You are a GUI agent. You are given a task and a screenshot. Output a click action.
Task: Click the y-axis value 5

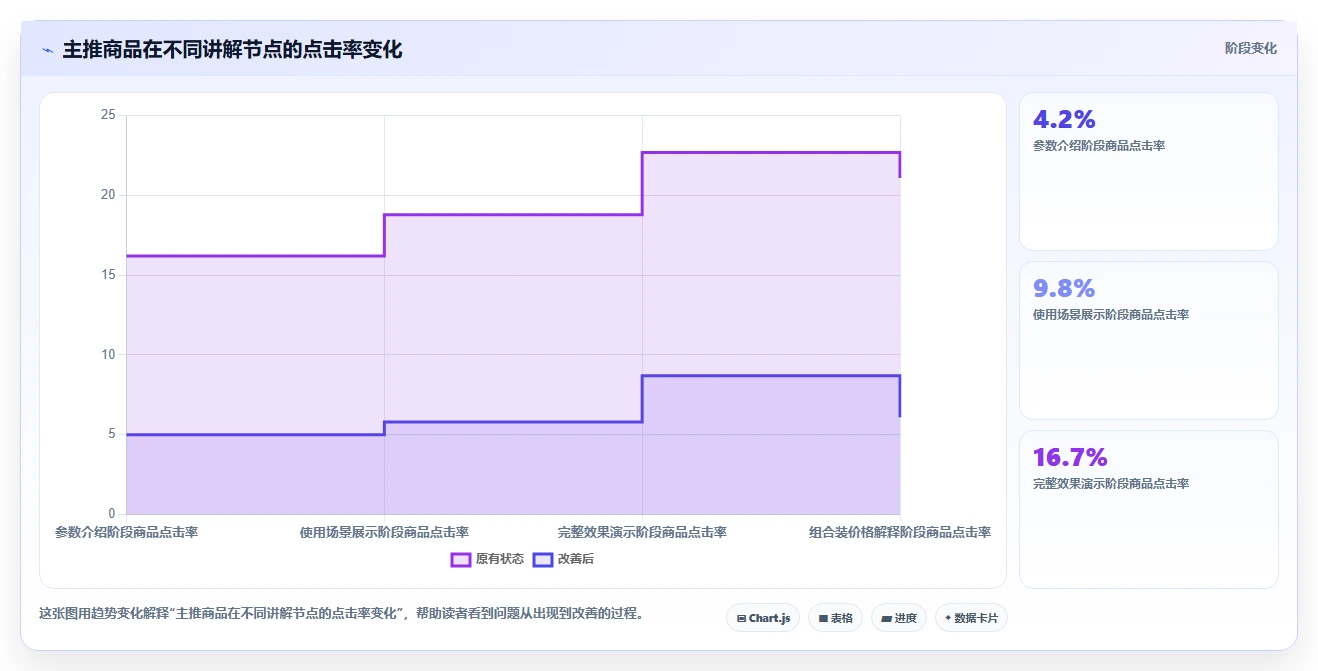112,434
